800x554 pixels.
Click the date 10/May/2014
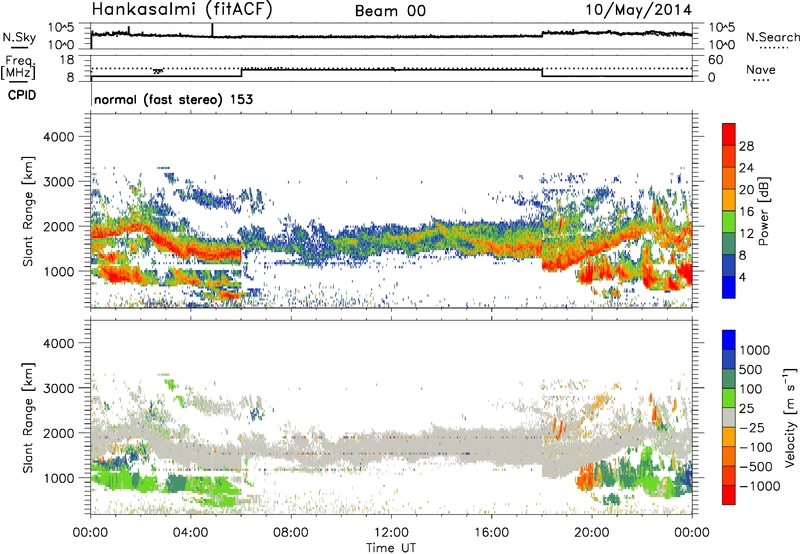638,10
